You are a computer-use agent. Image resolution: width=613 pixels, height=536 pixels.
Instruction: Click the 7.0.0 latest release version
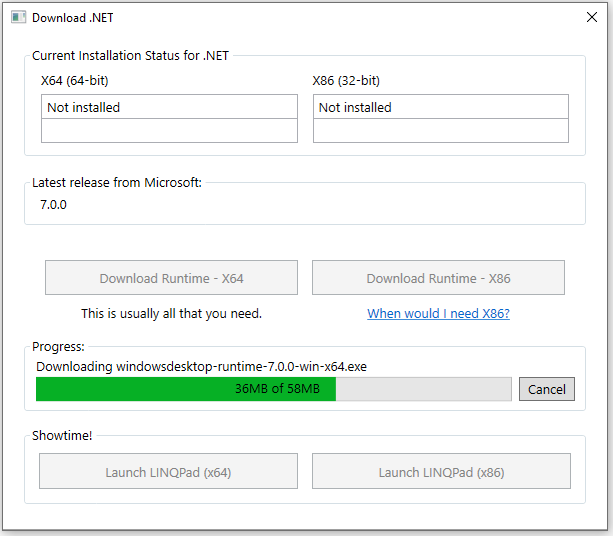click(53, 204)
